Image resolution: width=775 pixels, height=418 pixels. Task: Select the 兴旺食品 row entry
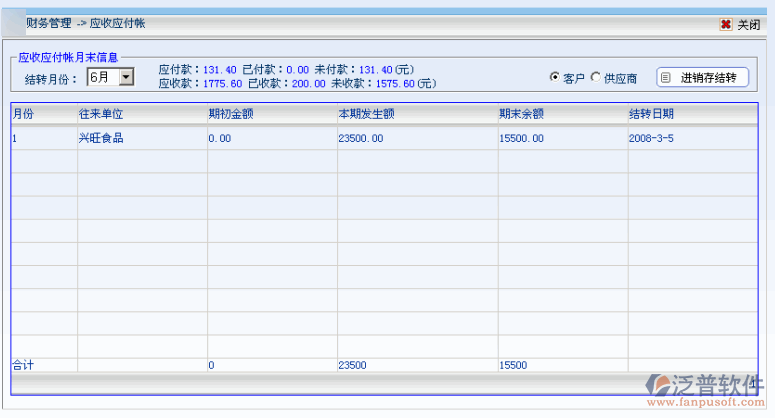pyautogui.click(x=100, y=138)
